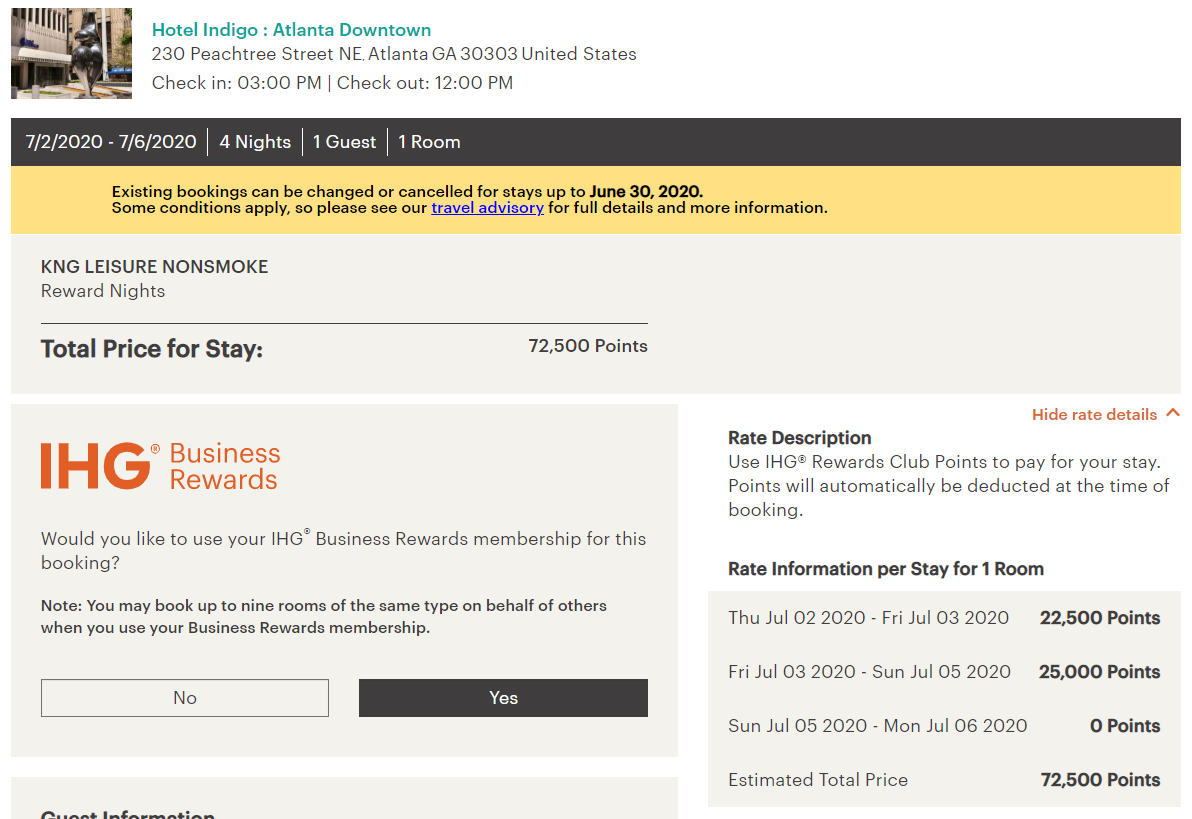Click the '1 Room' label
Screen dimensions: 1192x819
click(x=430, y=142)
